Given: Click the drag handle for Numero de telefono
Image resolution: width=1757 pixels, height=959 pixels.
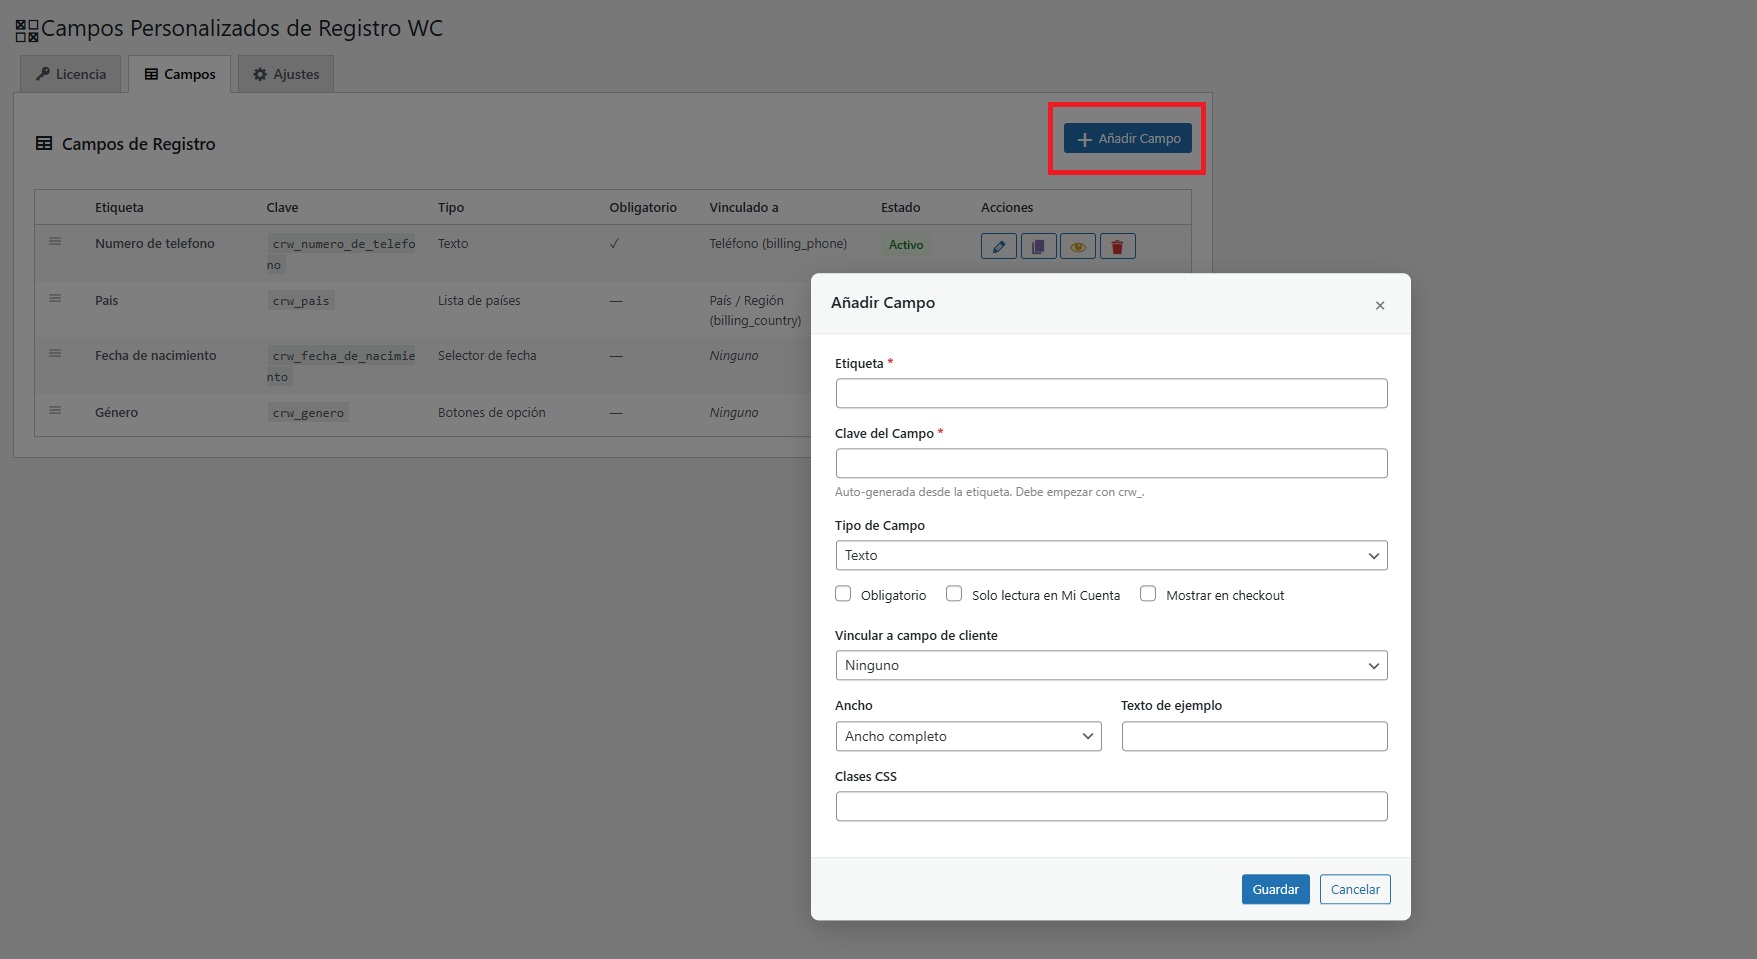Looking at the screenshot, I should [55, 242].
